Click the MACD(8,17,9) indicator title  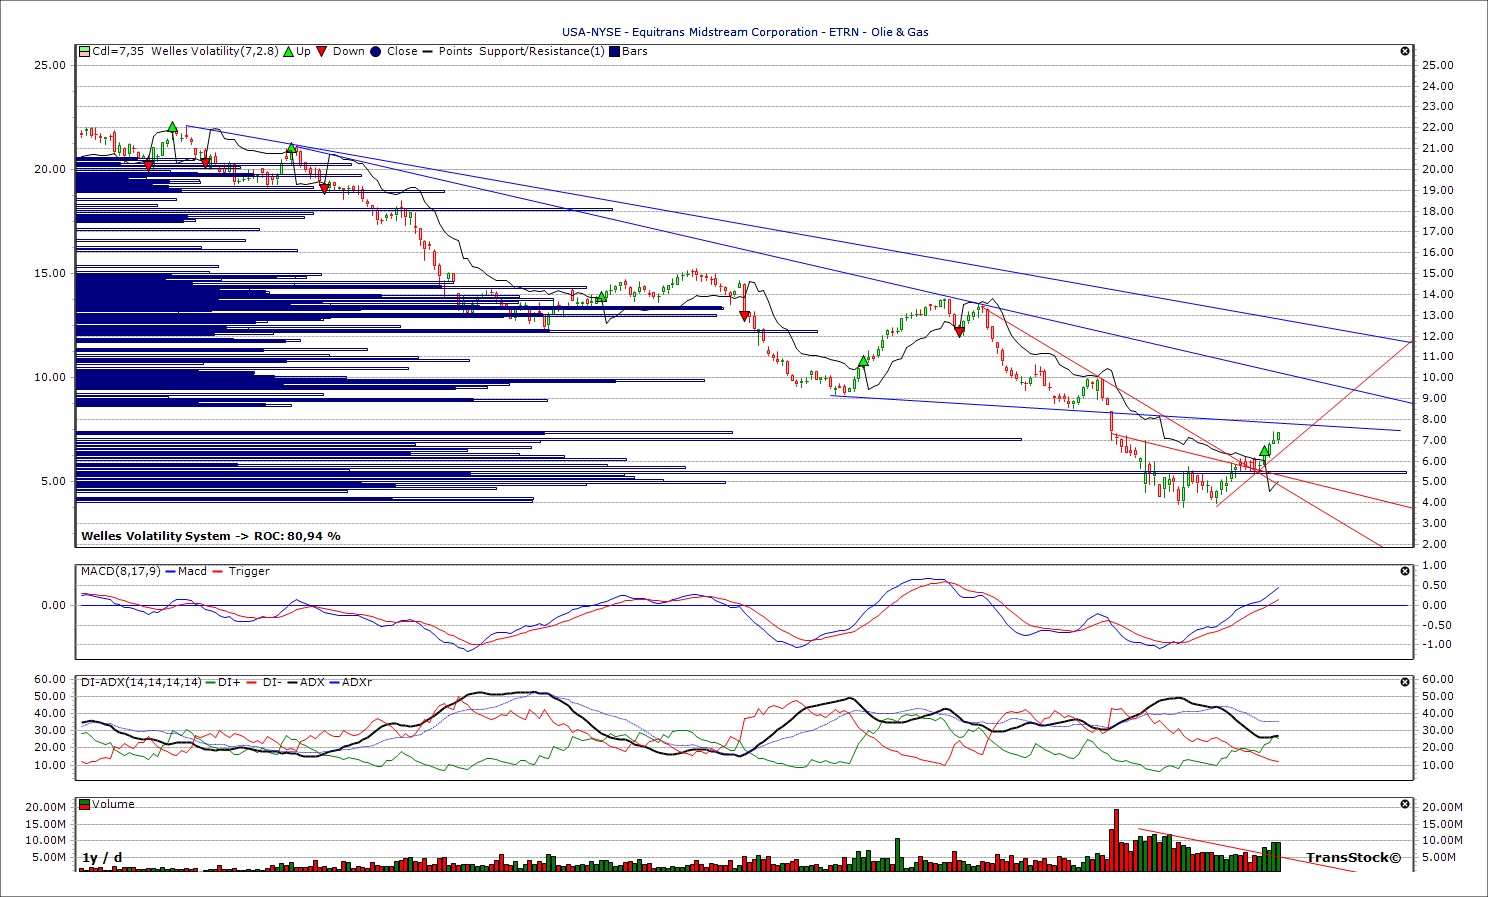coord(121,571)
